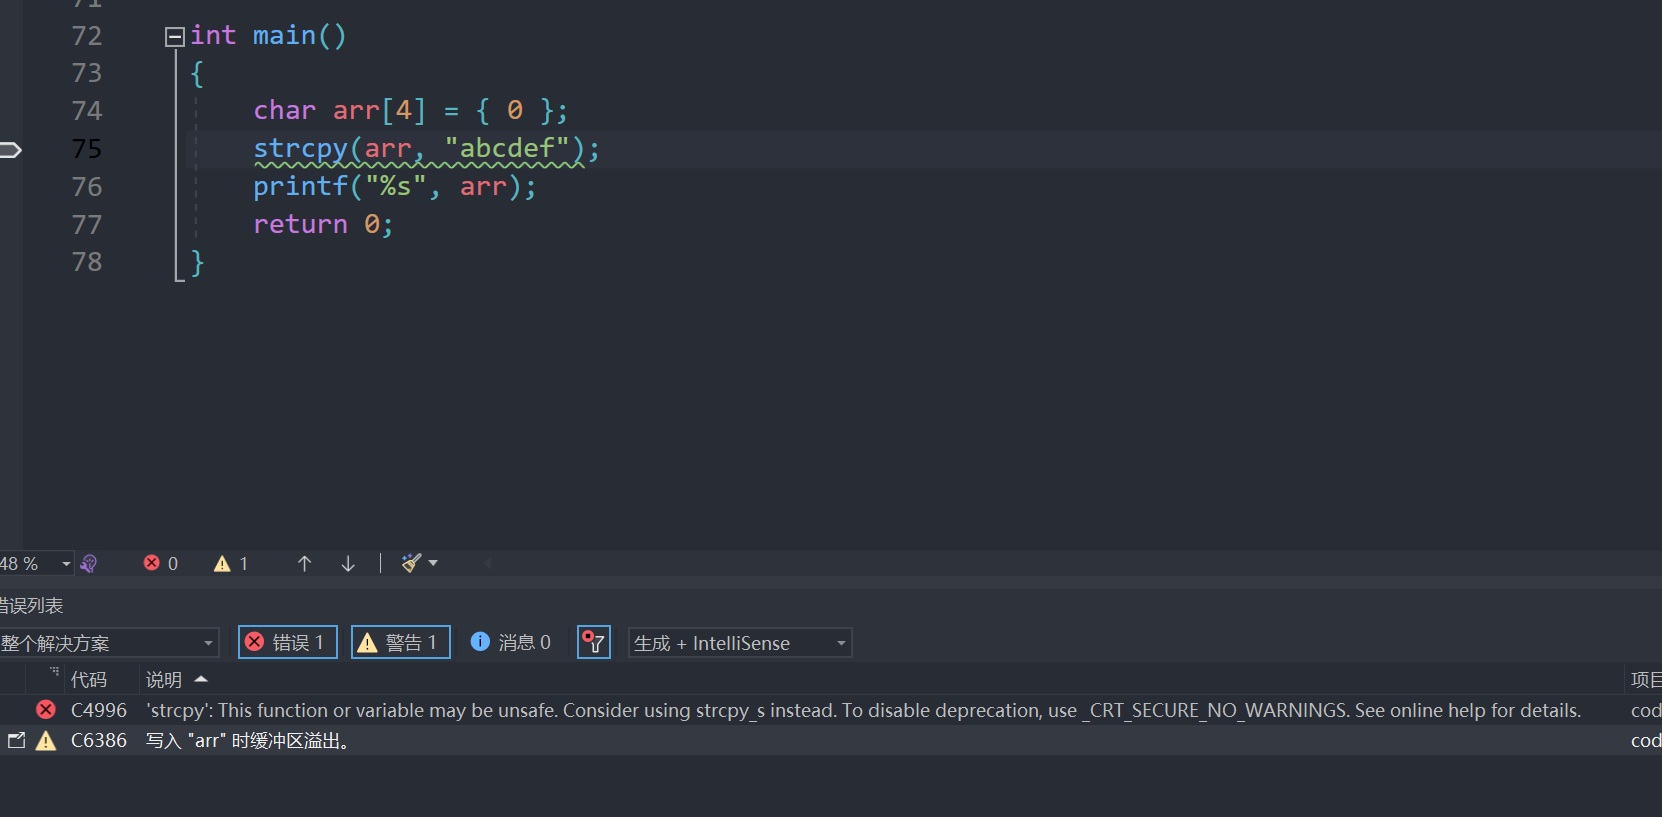1662x817 pixels.
Task: Click the return 0 statement
Action: click(x=323, y=225)
